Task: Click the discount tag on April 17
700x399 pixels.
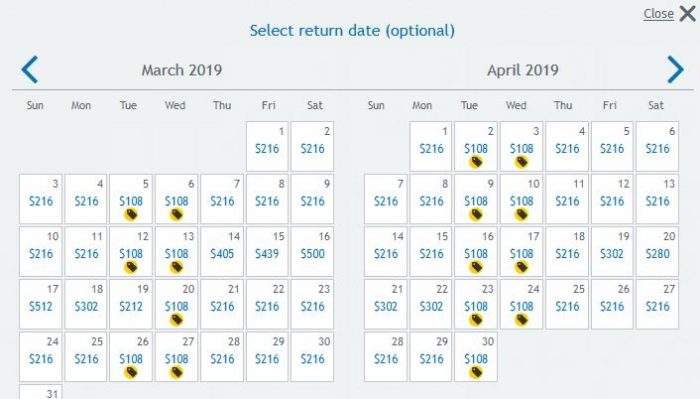Action: pos(521,267)
